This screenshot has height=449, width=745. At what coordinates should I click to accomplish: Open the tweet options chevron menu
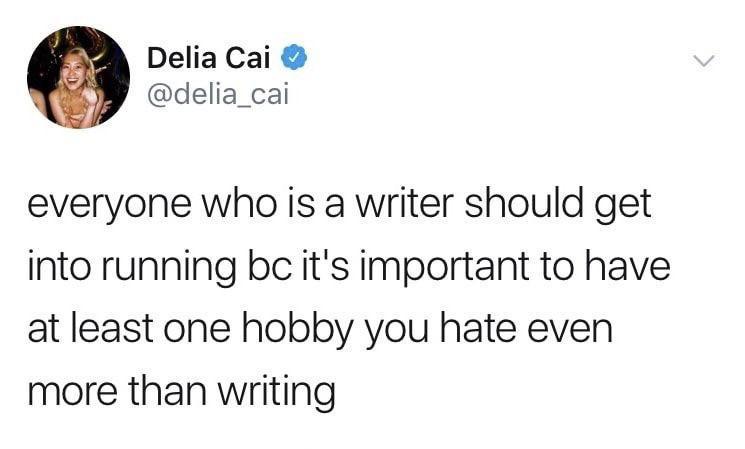pyautogui.click(x=705, y=61)
